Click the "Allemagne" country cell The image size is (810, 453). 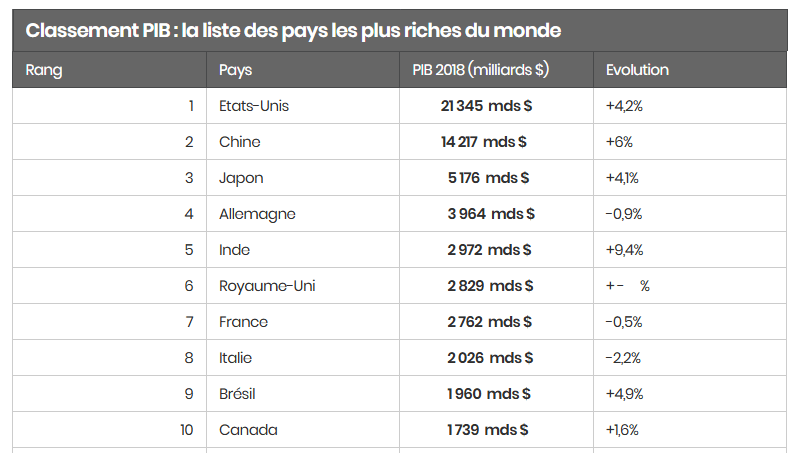click(257, 214)
